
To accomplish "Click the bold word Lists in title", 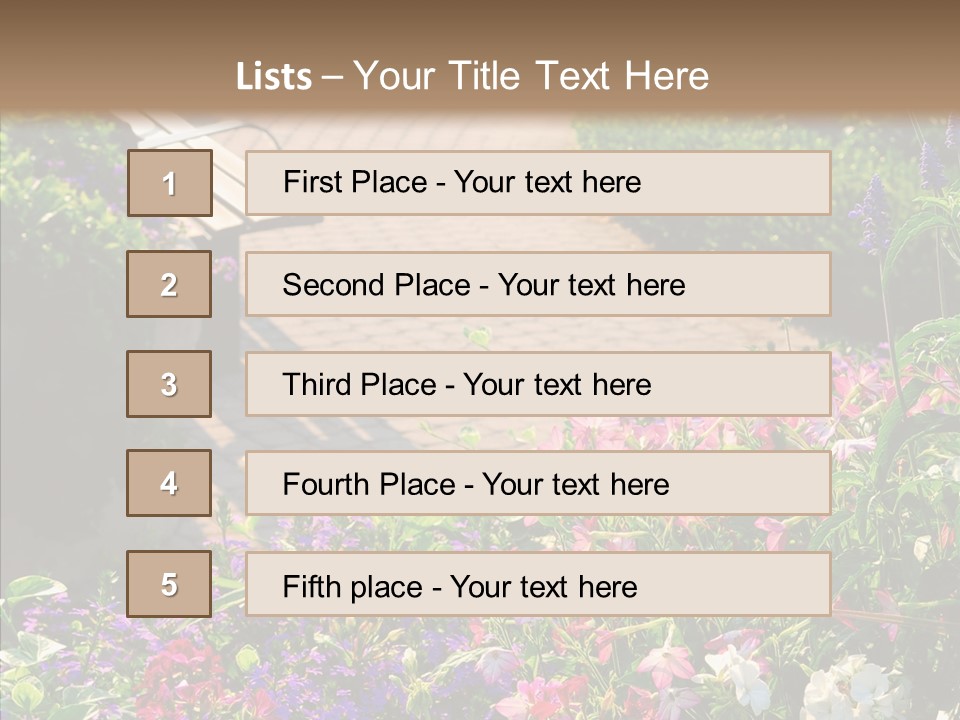I will pyautogui.click(x=274, y=77).
